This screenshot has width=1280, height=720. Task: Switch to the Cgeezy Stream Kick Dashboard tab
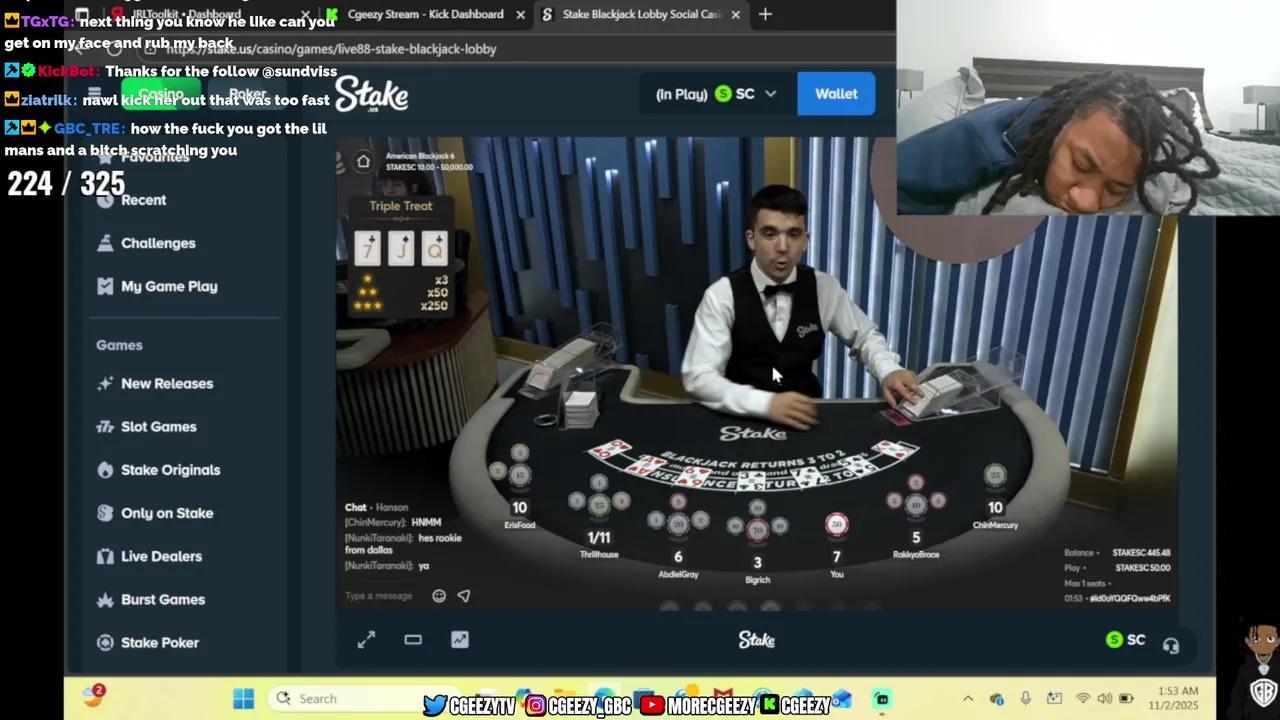[424, 14]
